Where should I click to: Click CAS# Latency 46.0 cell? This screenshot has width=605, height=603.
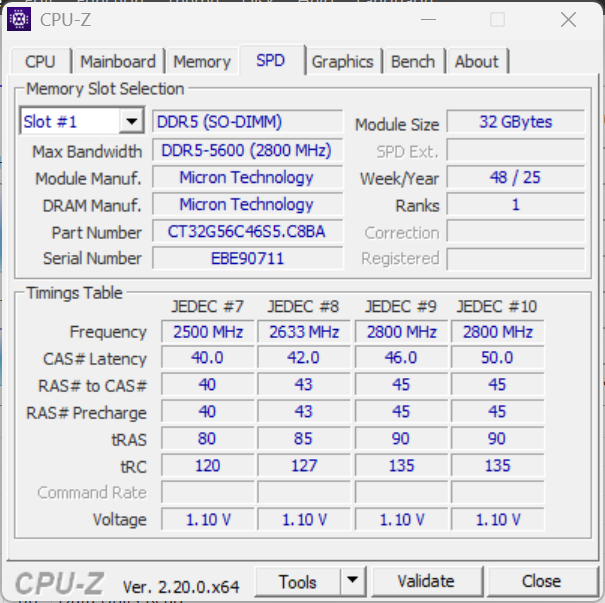coord(401,358)
